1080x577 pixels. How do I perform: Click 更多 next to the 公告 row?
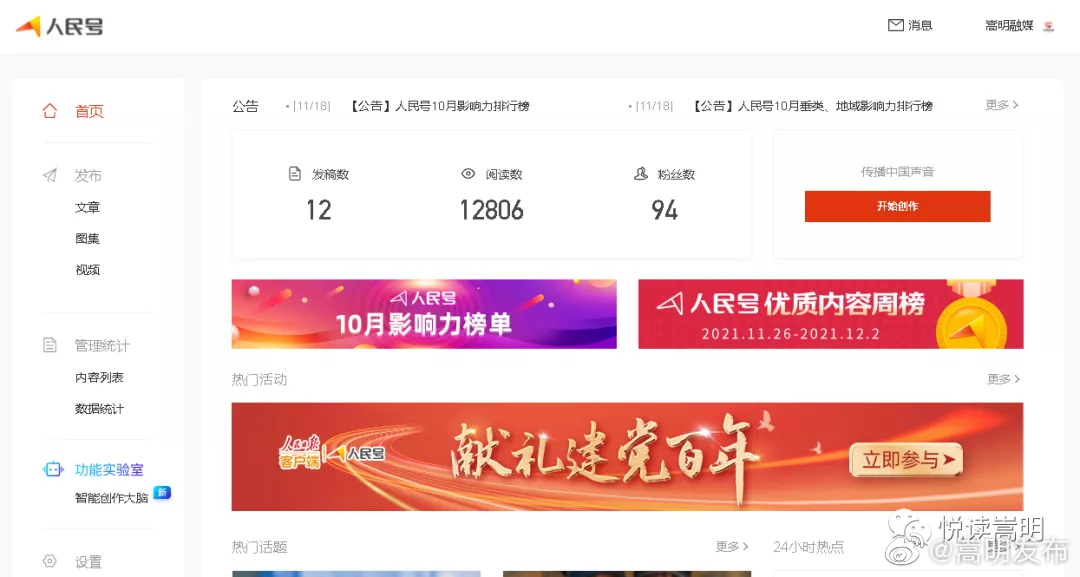point(1001,105)
